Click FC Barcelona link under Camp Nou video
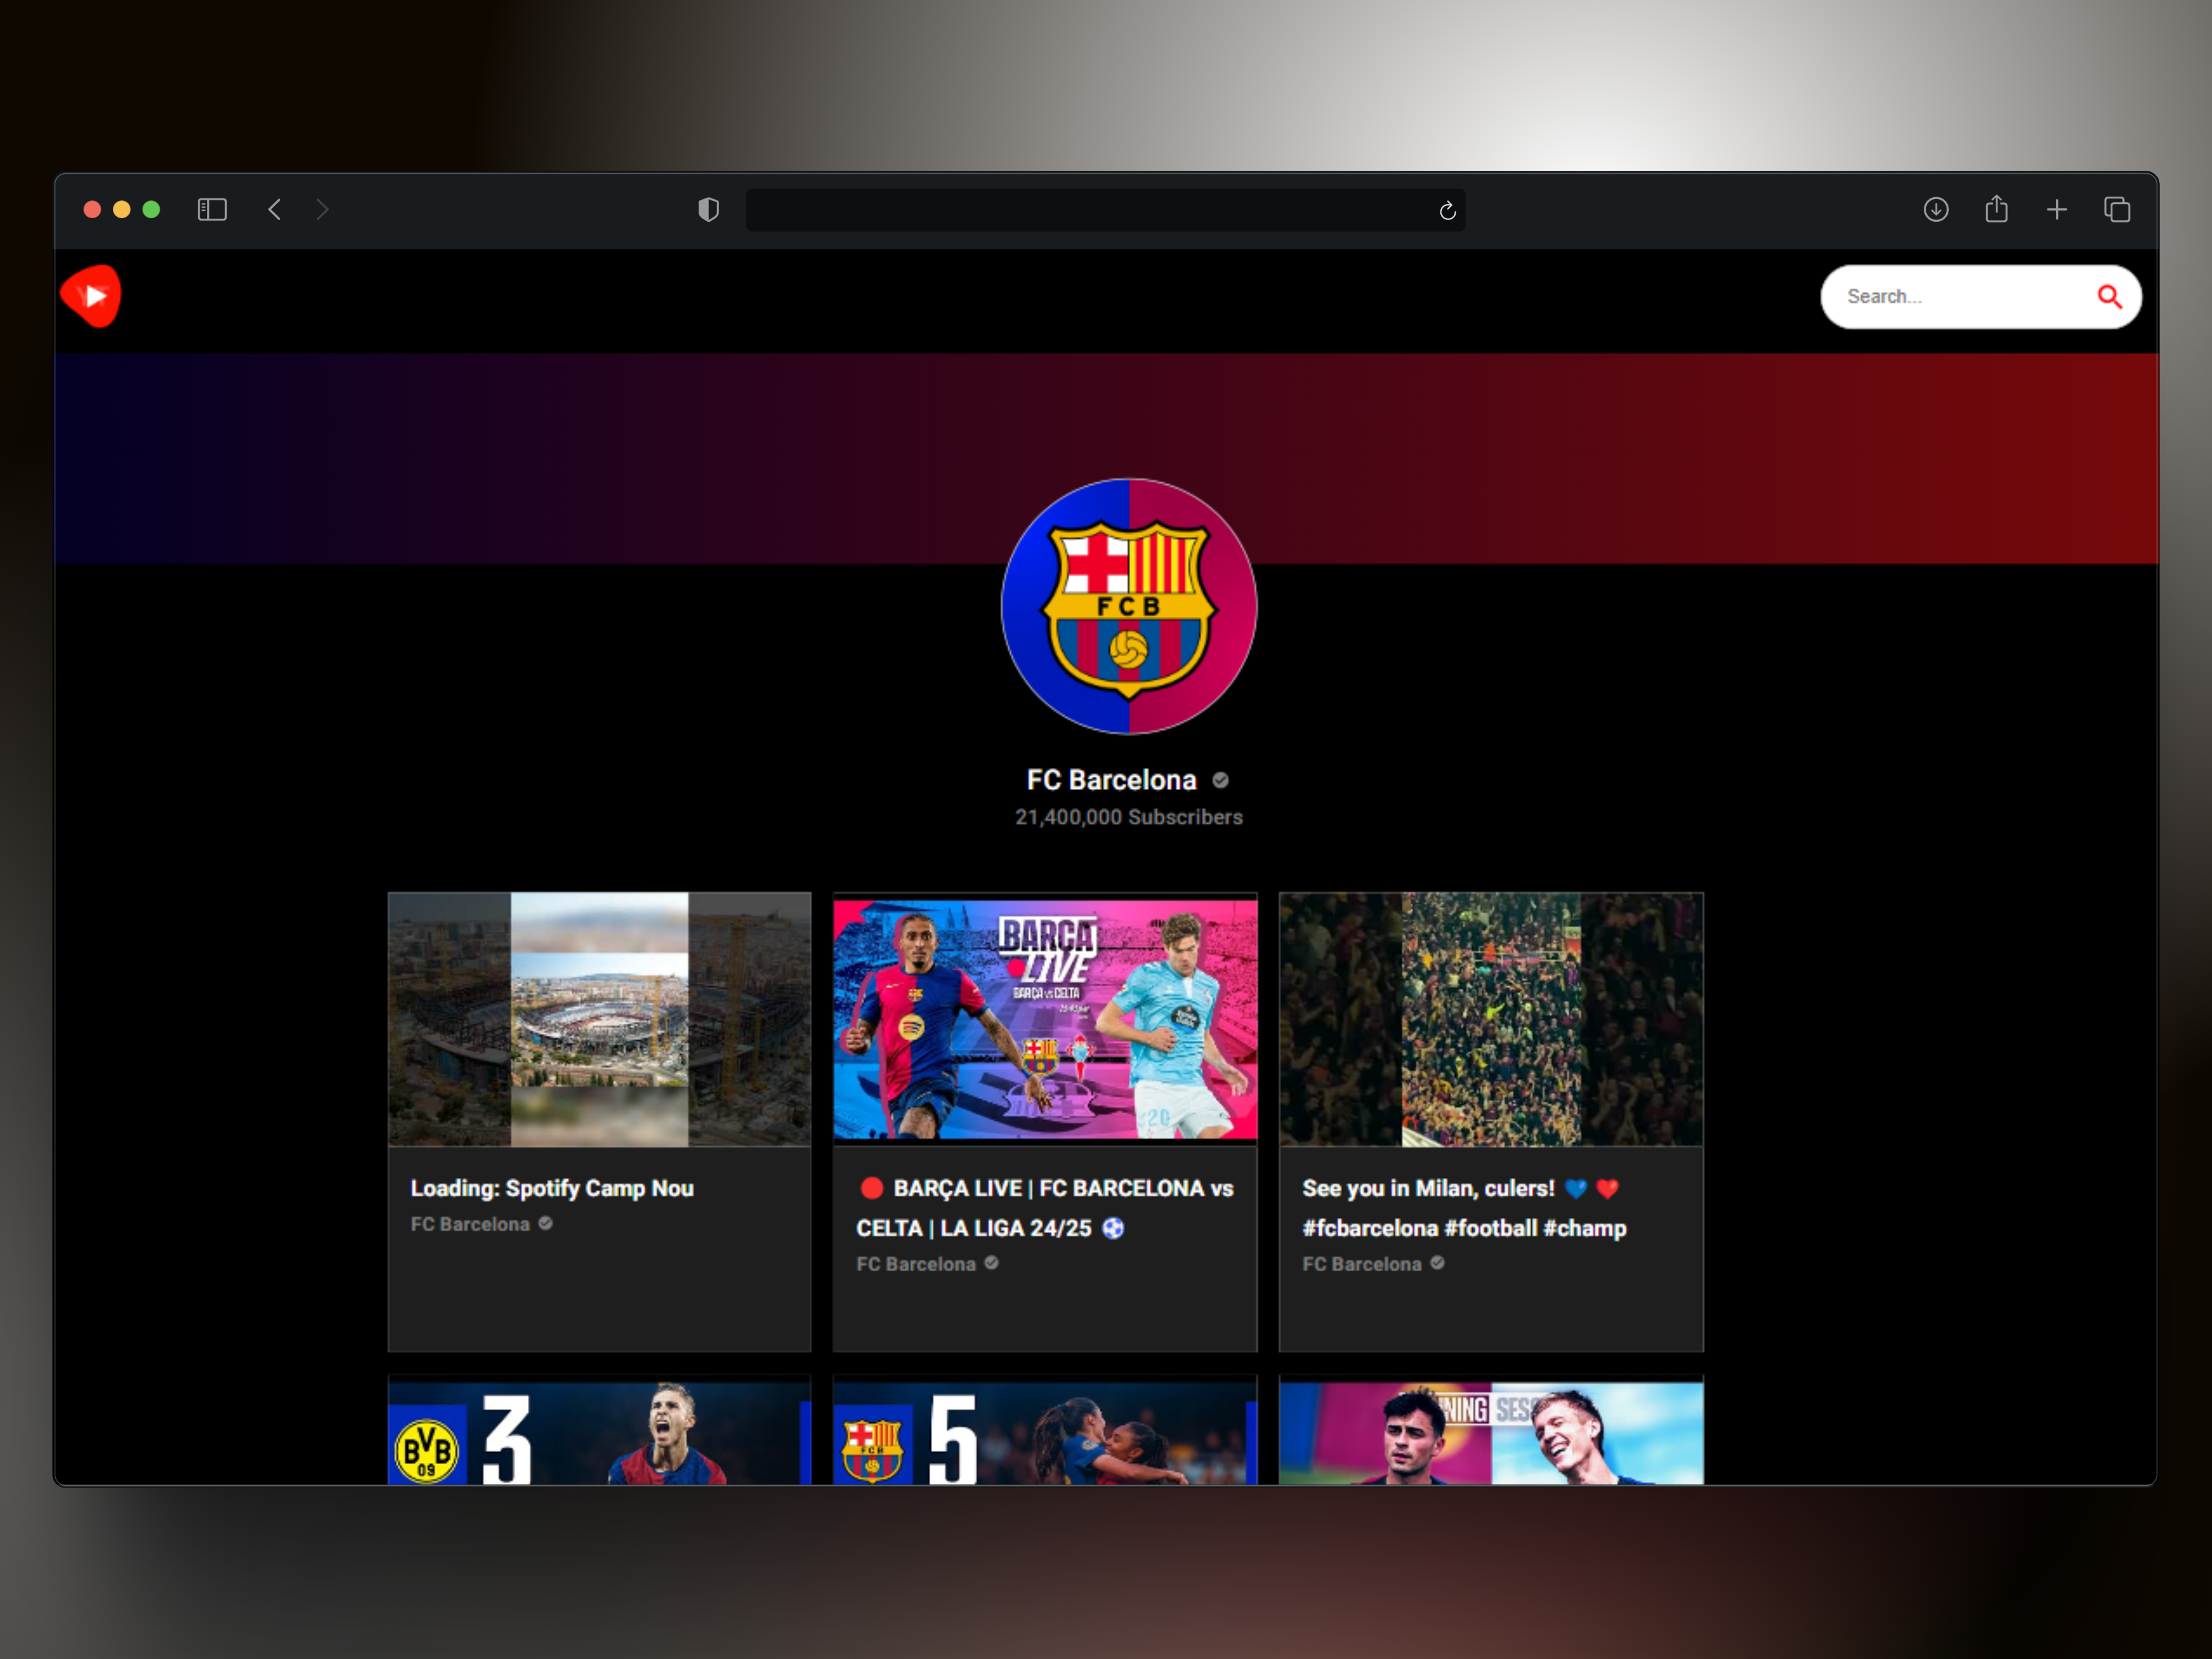The width and height of the screenshot is (2212, 1659). click(470, 1224)
